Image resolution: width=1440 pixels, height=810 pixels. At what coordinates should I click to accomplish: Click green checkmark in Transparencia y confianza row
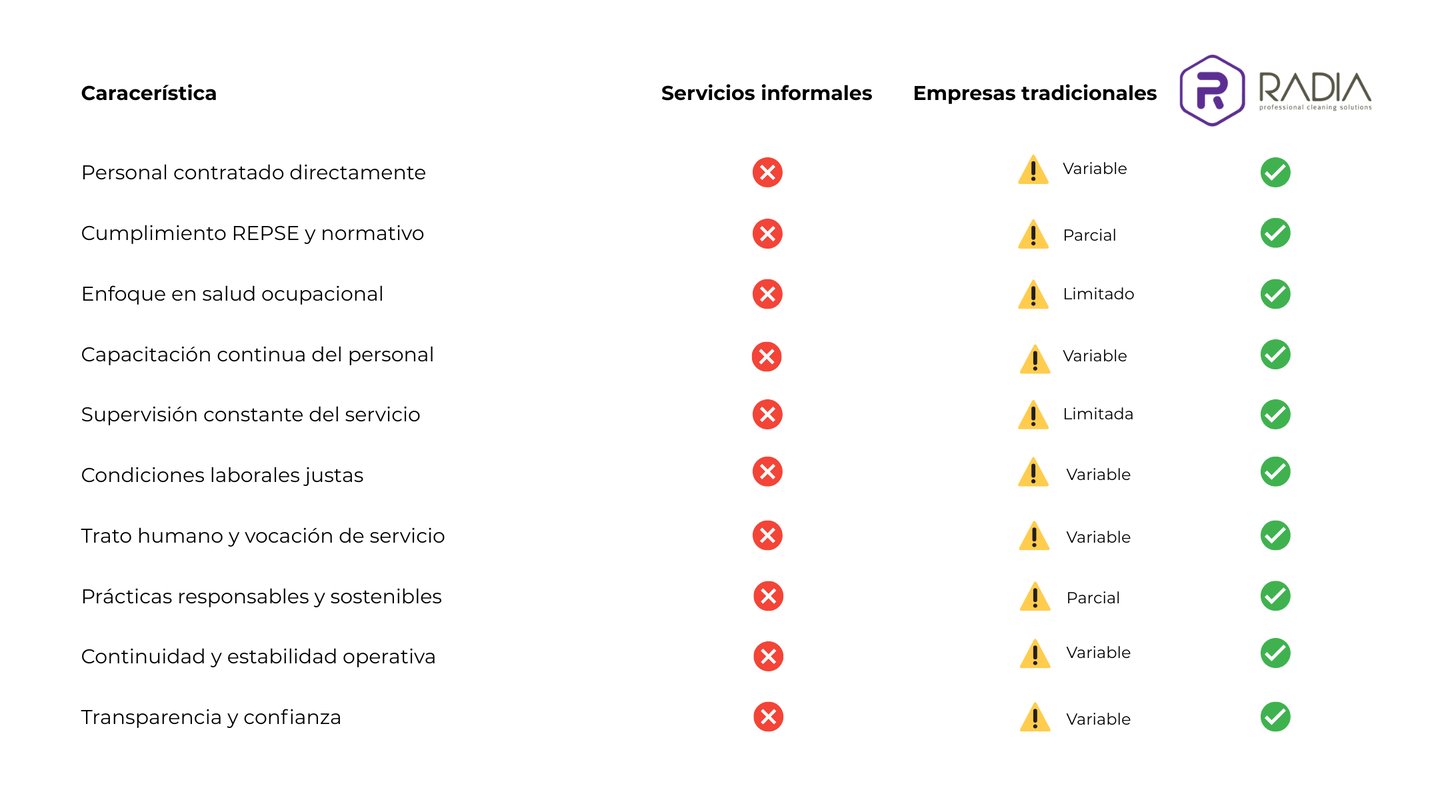point(1275,717)
